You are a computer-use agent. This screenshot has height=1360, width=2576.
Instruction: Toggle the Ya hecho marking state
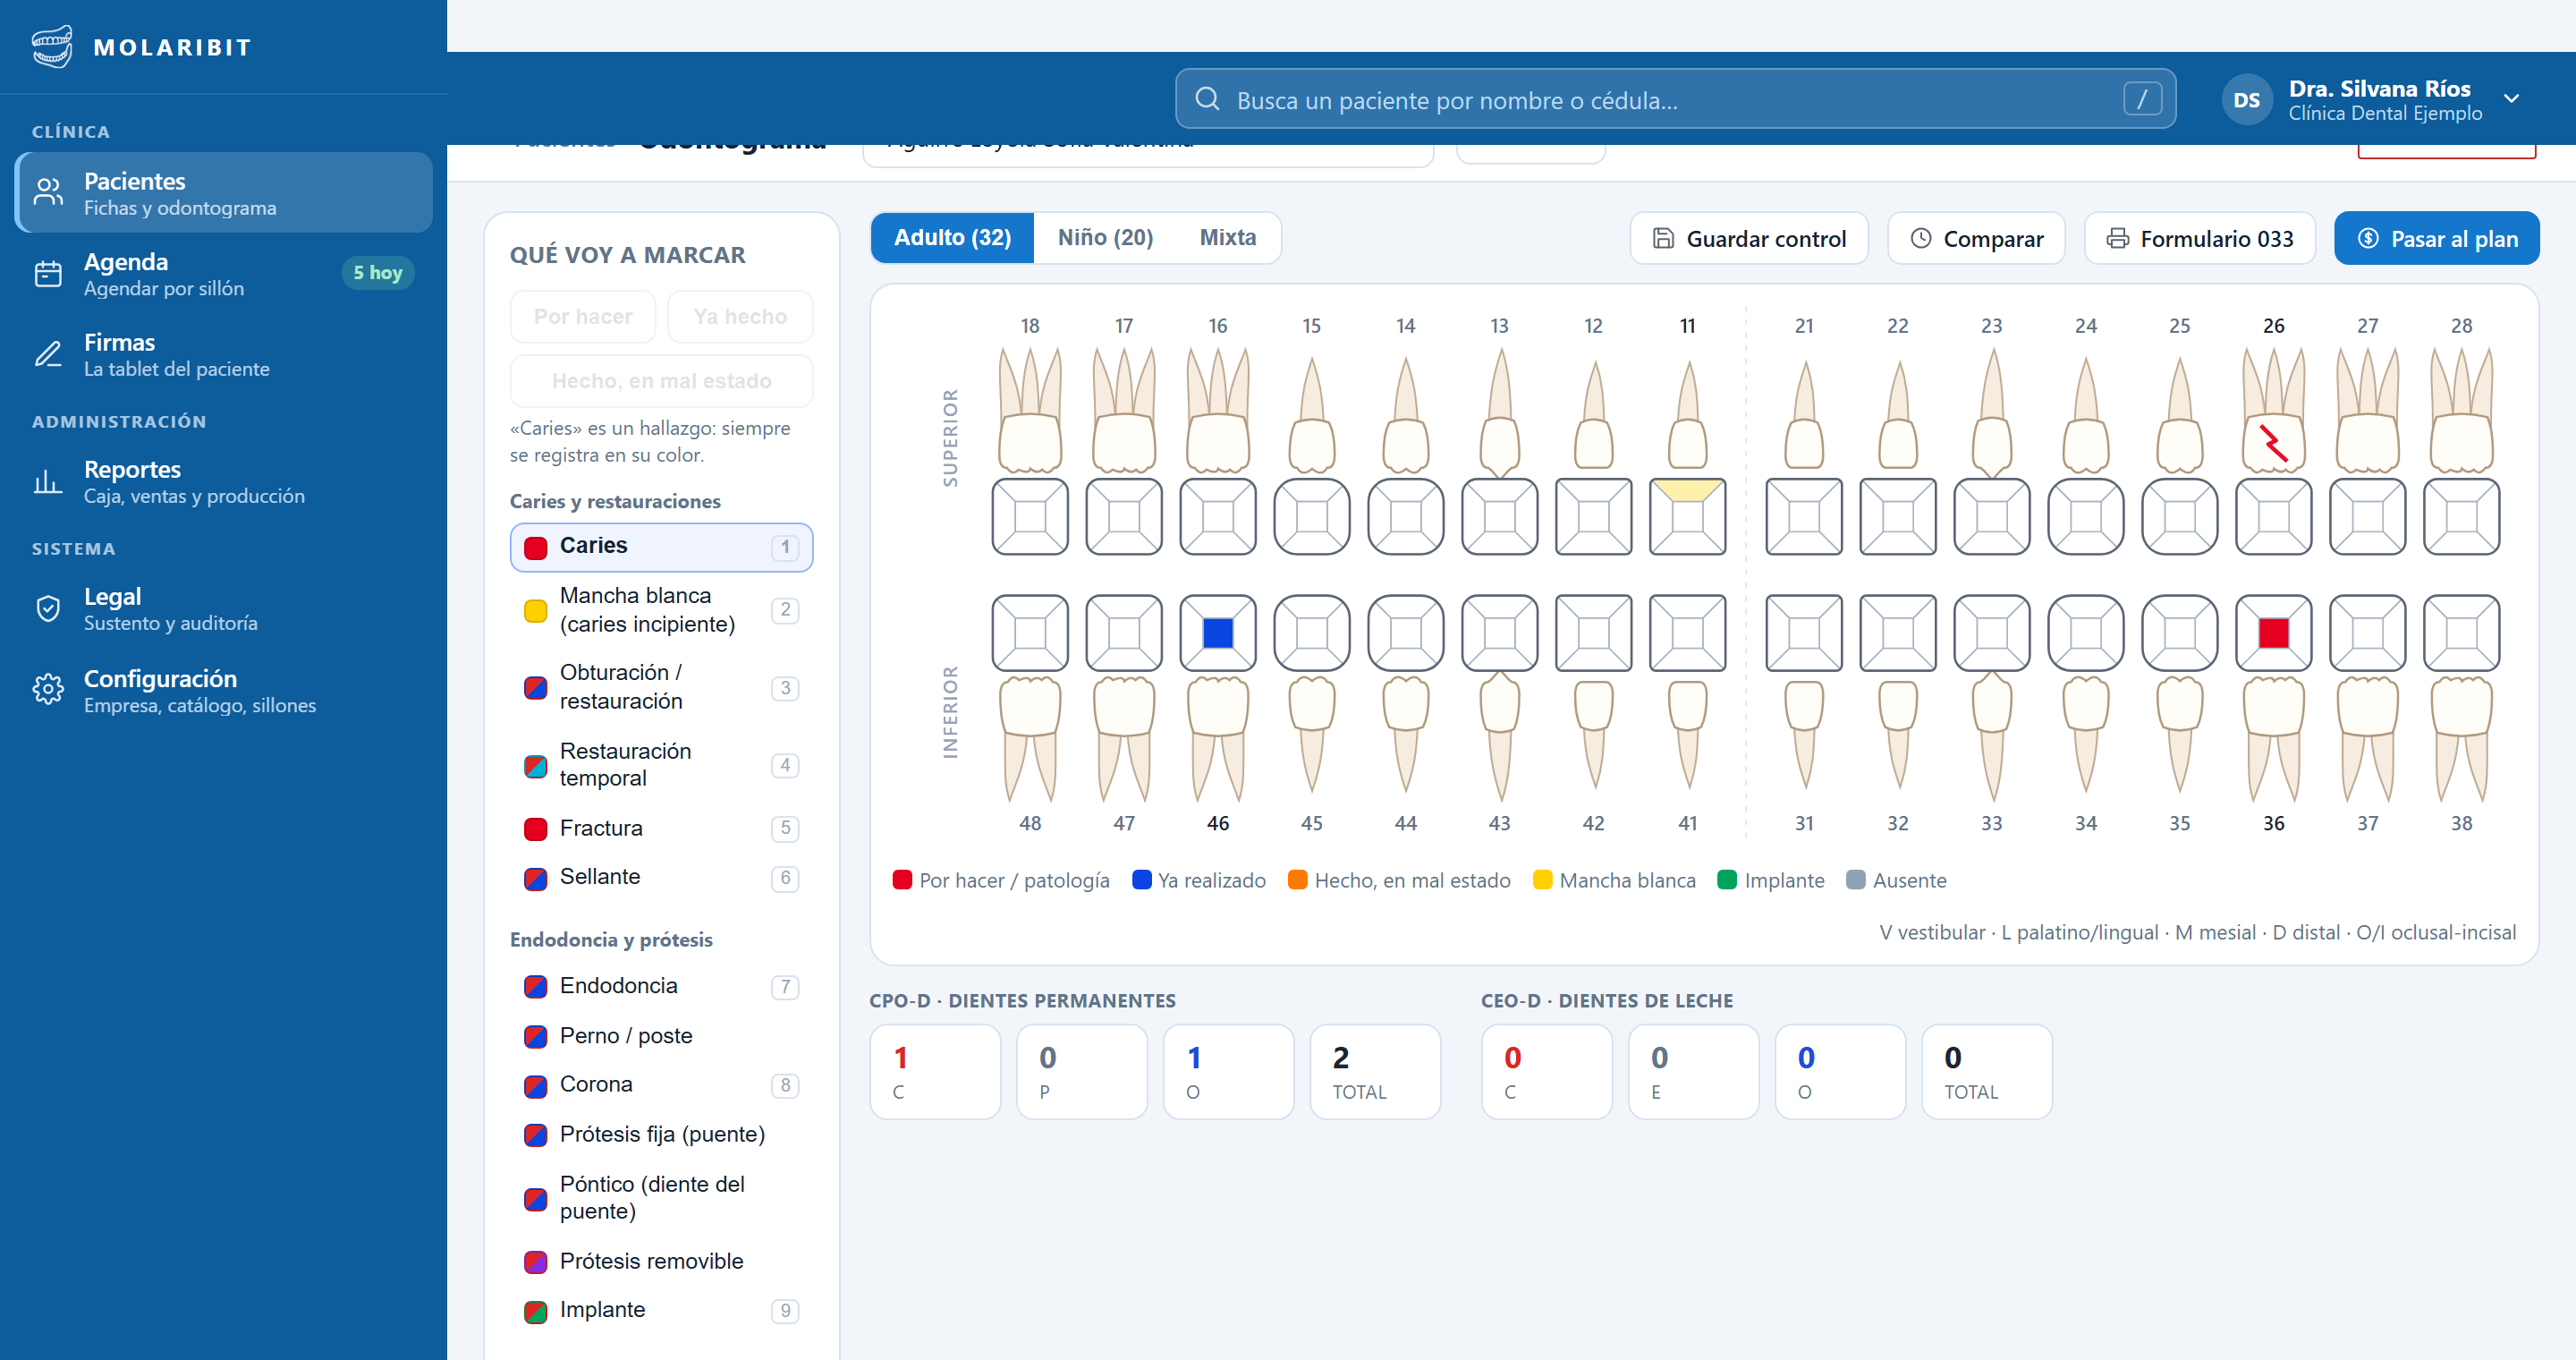pyautogui.click(x=740, y=317)
